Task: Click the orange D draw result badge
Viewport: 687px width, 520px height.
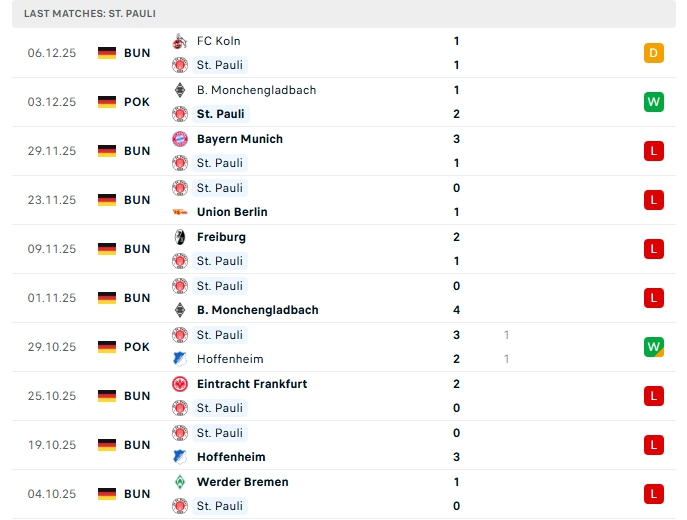Action: (654, 53)
